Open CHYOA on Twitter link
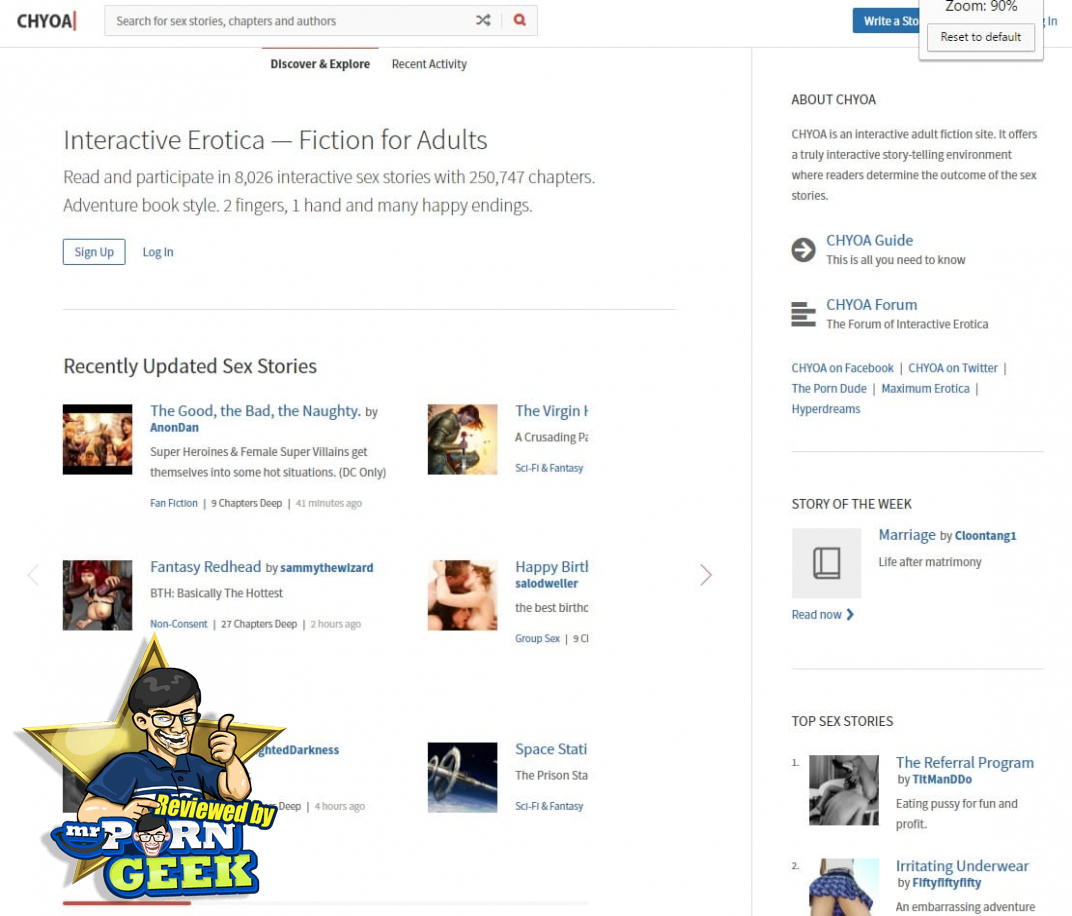 tap(952, 368)
